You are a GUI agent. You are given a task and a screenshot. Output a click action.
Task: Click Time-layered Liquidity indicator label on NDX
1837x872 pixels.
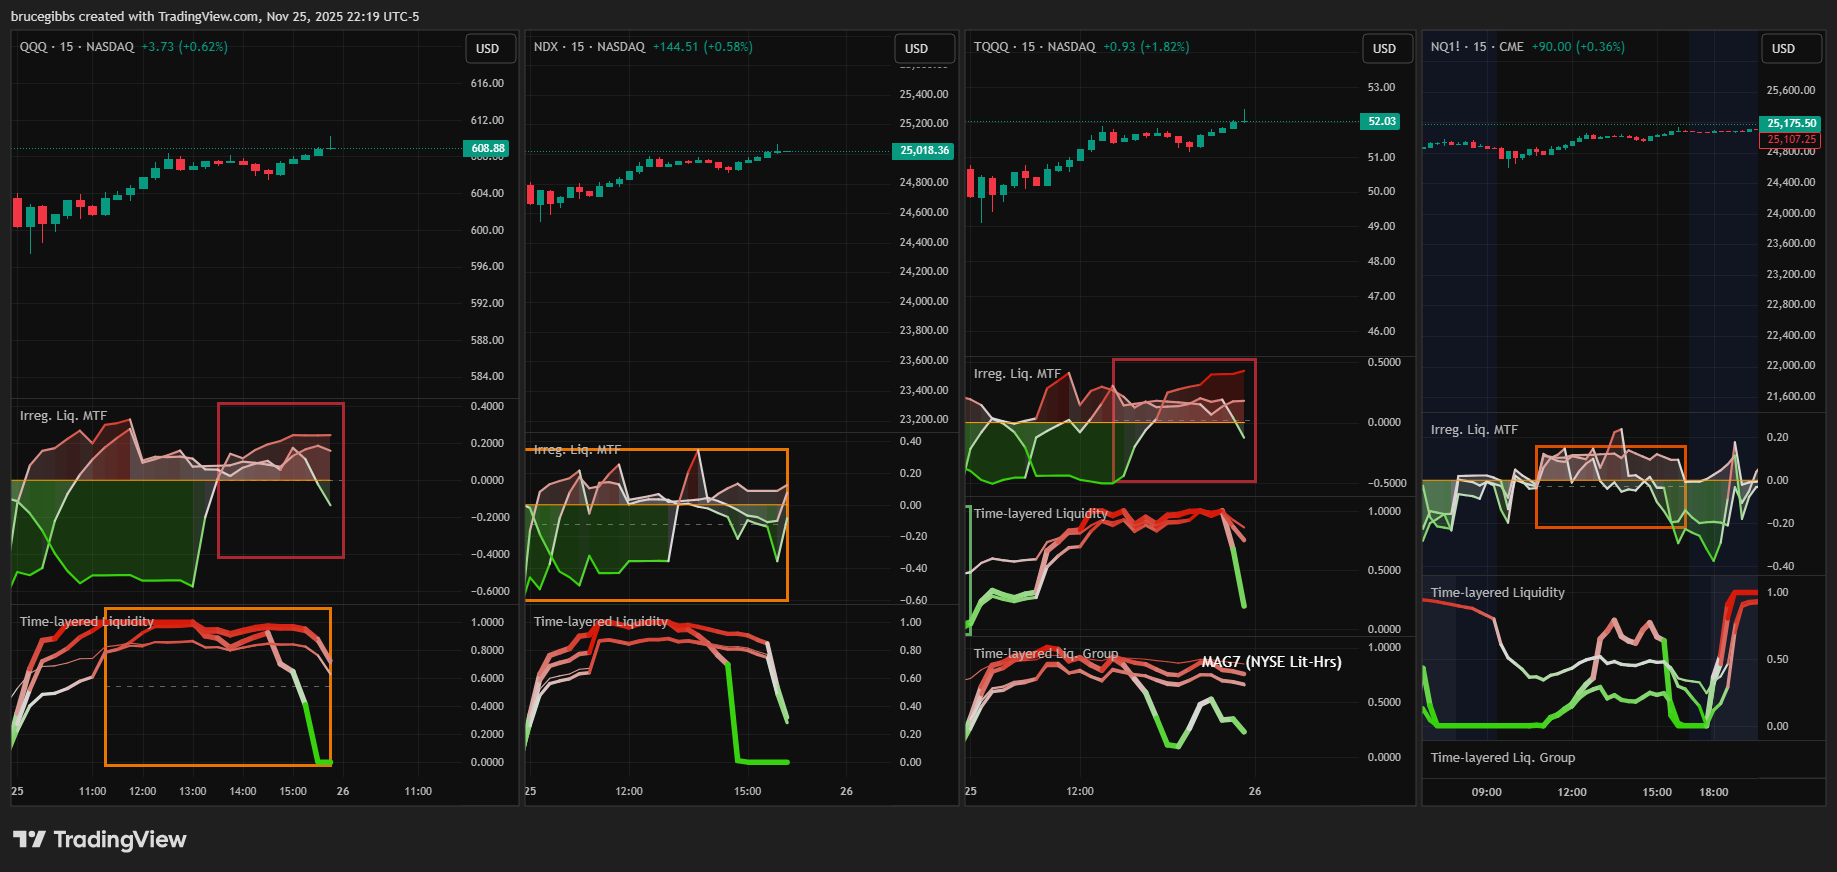coord(600,622)
